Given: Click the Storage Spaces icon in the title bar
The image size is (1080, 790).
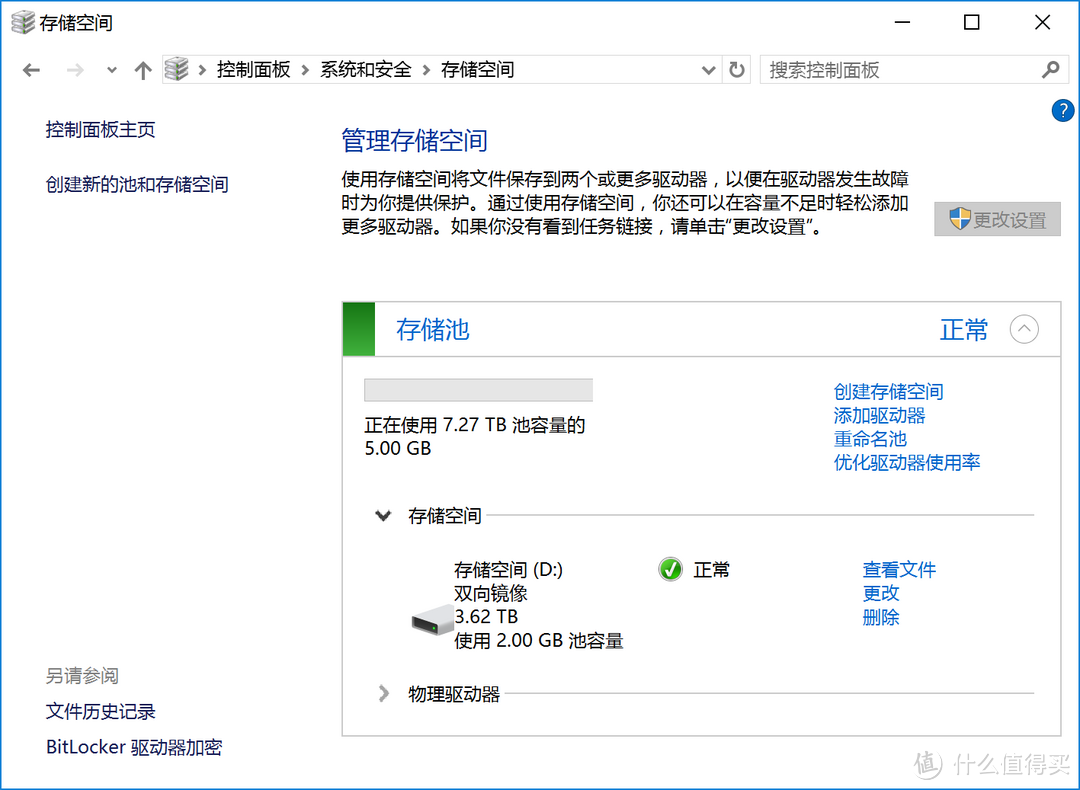Looking at the screenshot, I should click(x=21, y=21).
